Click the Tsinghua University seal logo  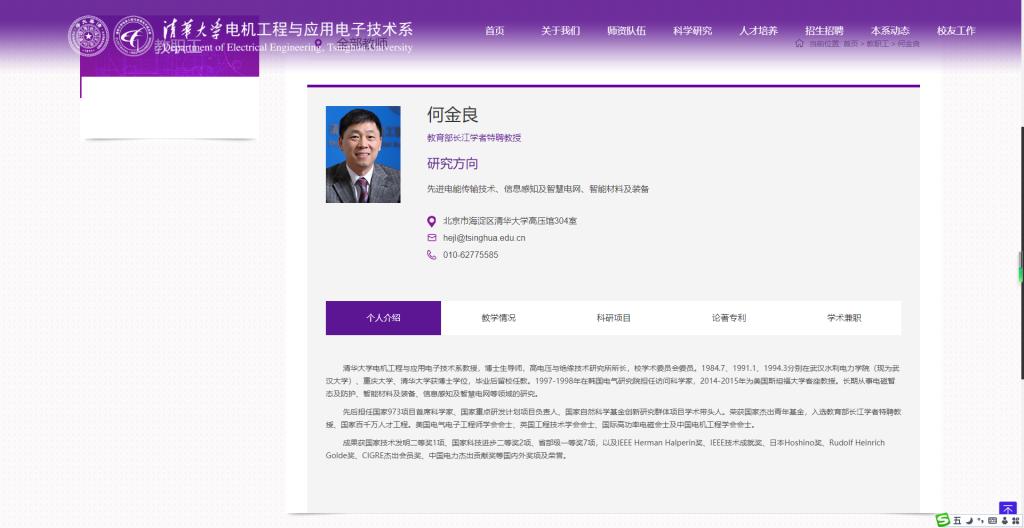click(88, 36)
